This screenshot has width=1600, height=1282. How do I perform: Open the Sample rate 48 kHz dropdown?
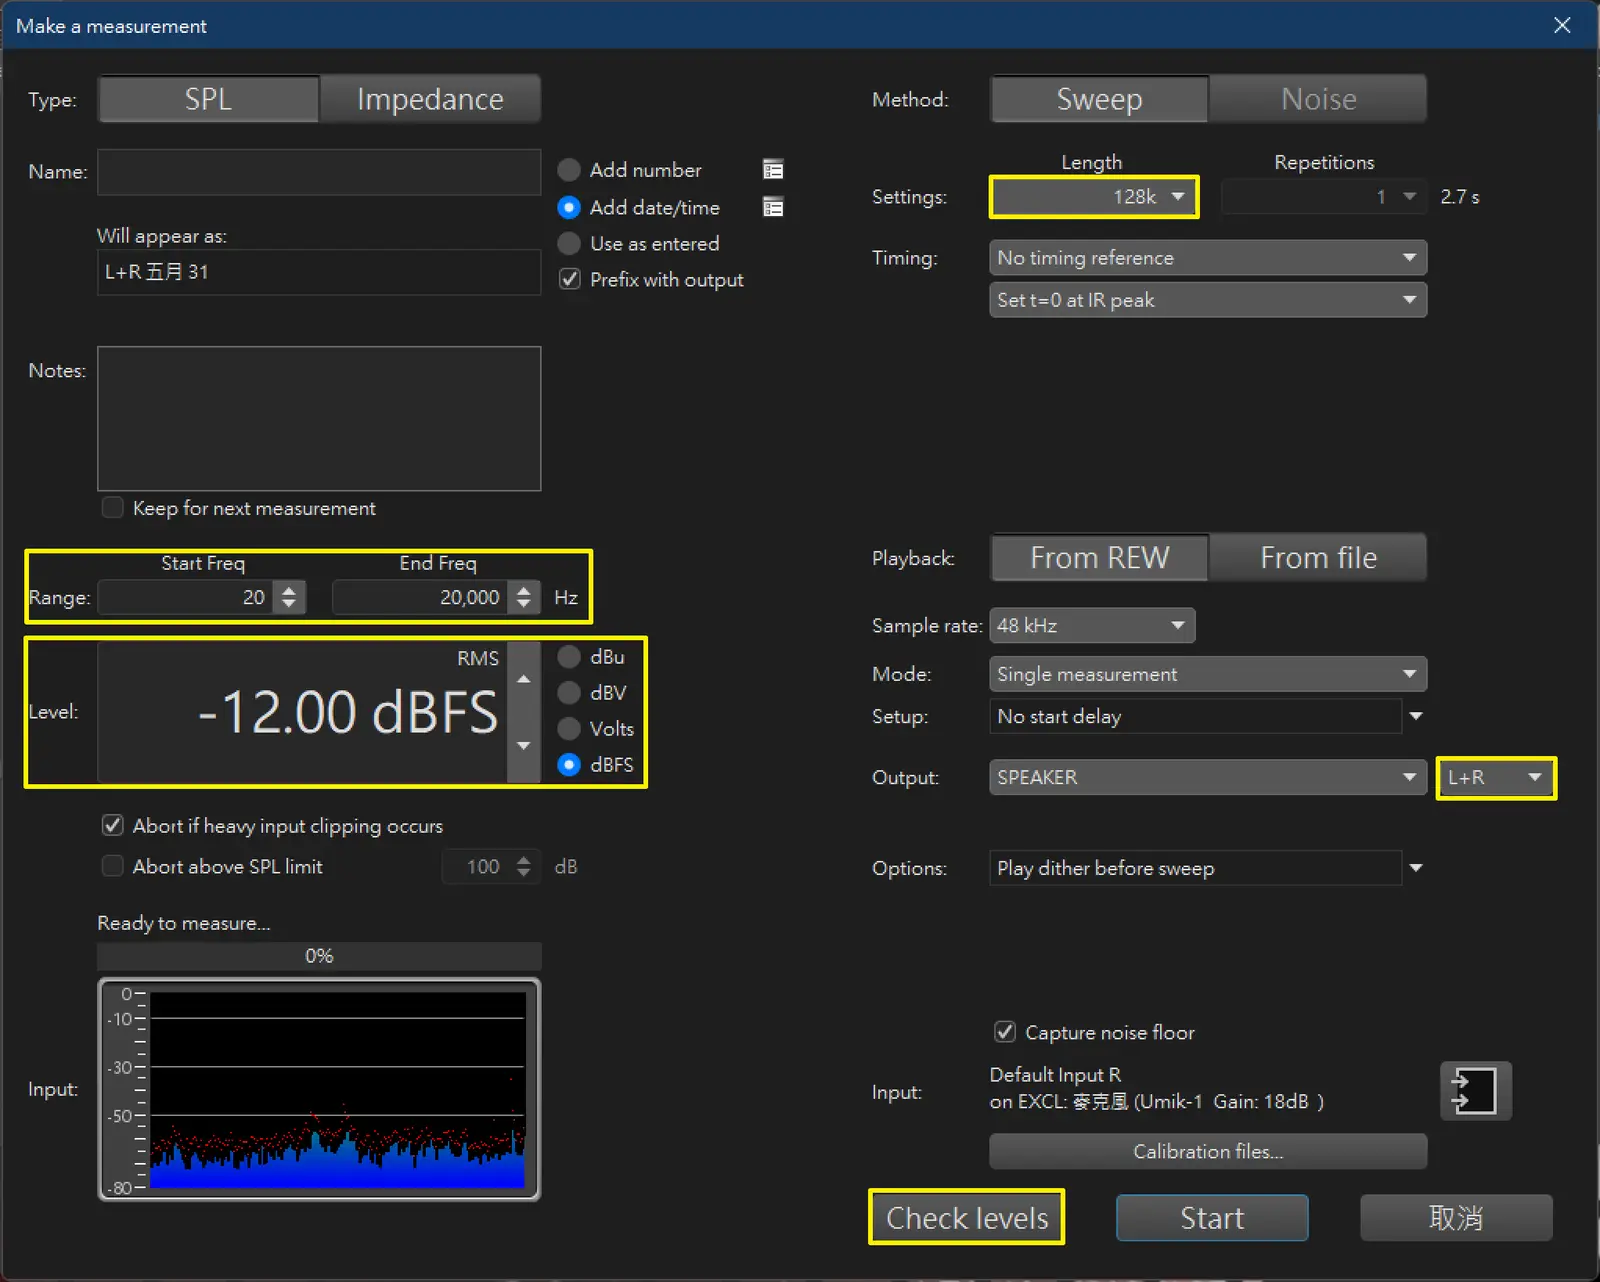tap(1092, 626)
